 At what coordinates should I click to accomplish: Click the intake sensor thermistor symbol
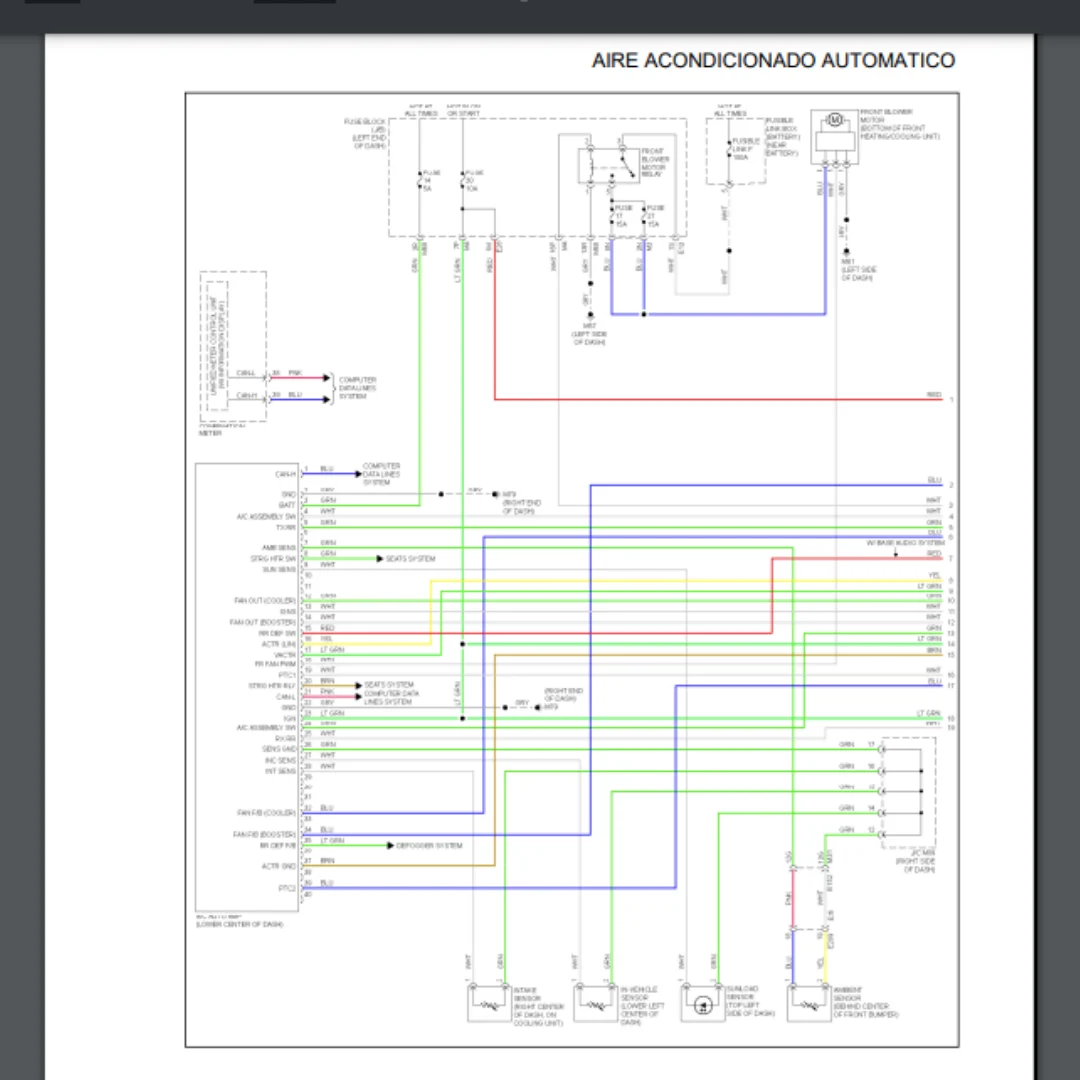tap(490, 1006)
